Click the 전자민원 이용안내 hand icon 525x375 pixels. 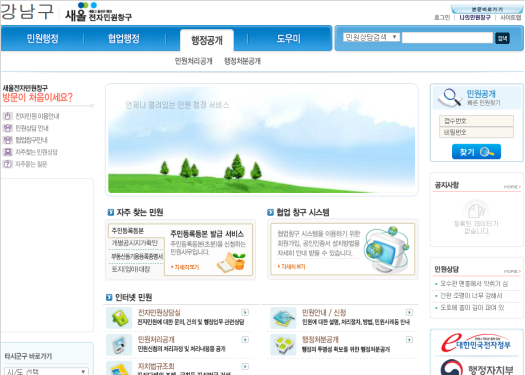(7, 116)
